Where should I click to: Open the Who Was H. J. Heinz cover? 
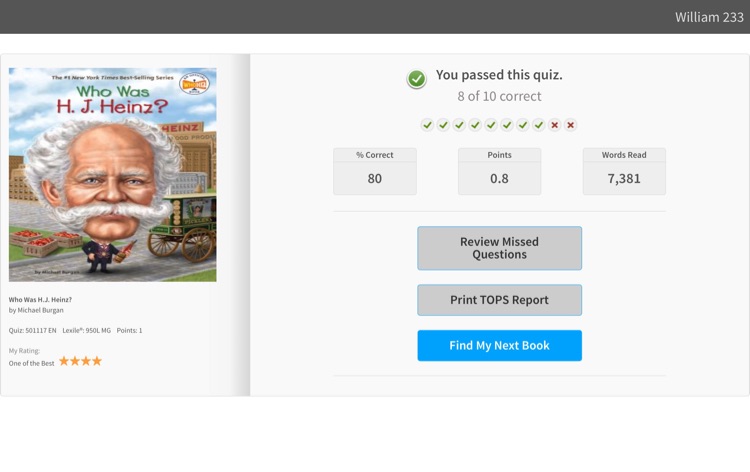112,175
